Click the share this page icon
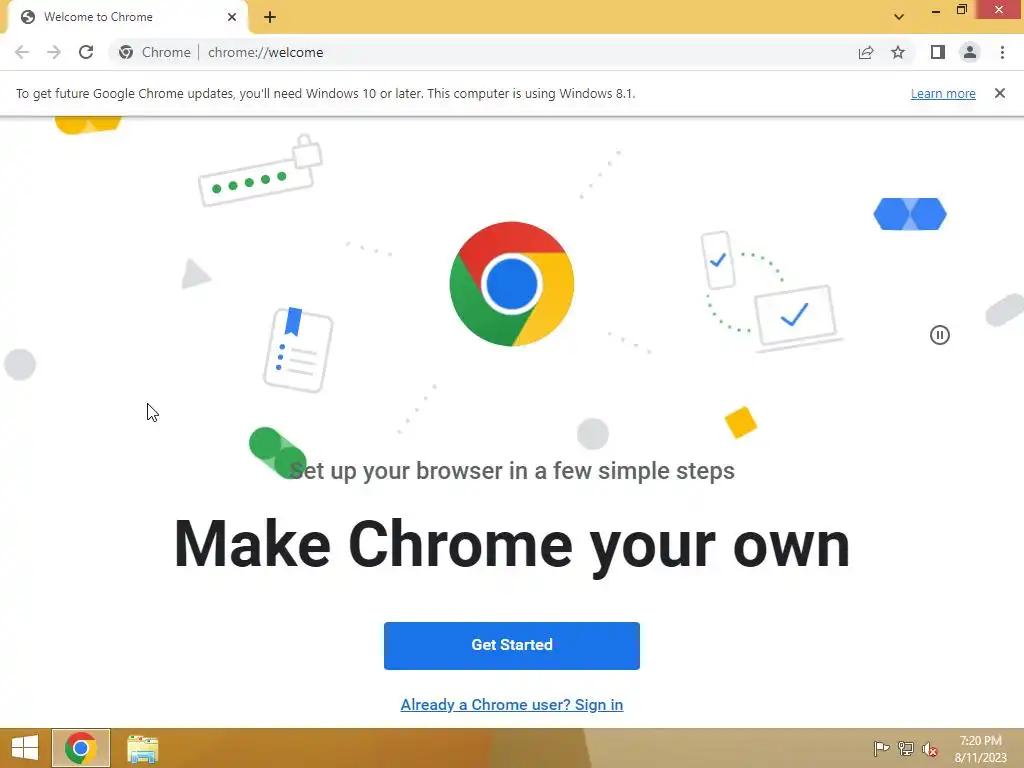This screenshot has height=768, width=1024. coord(866,52)
